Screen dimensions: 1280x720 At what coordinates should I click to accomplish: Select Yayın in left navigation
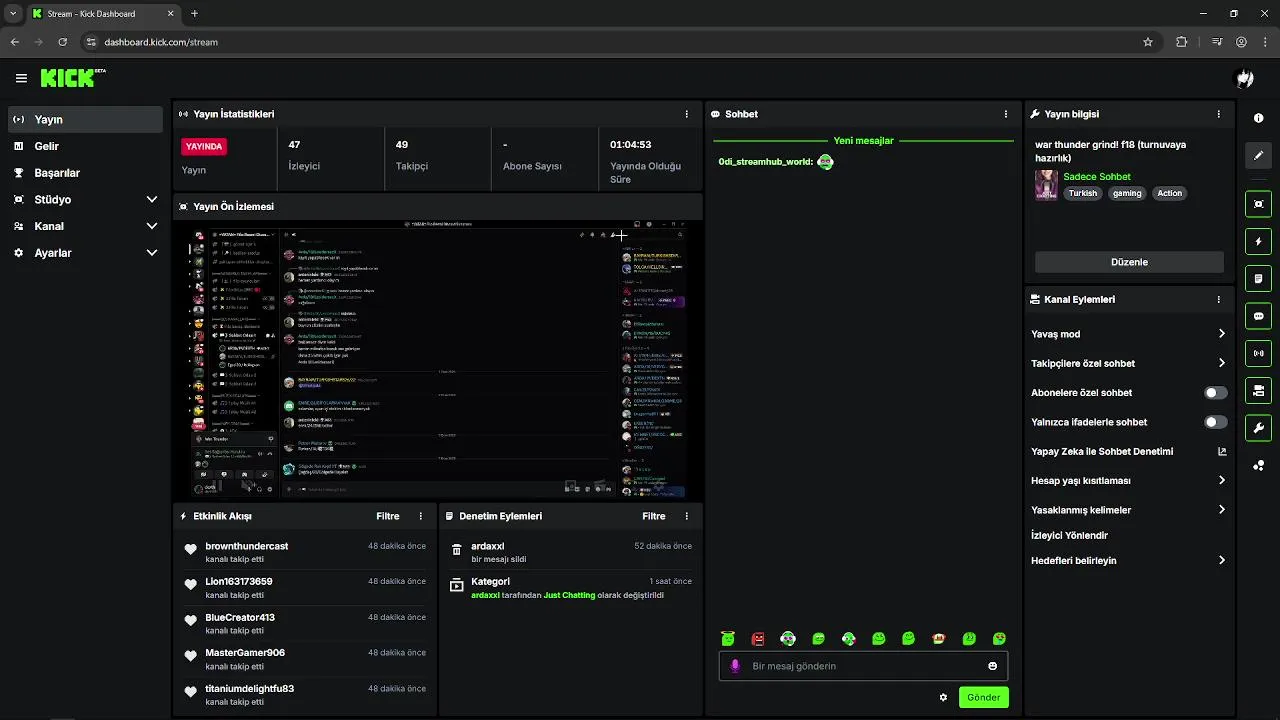(x=85, y=119)
